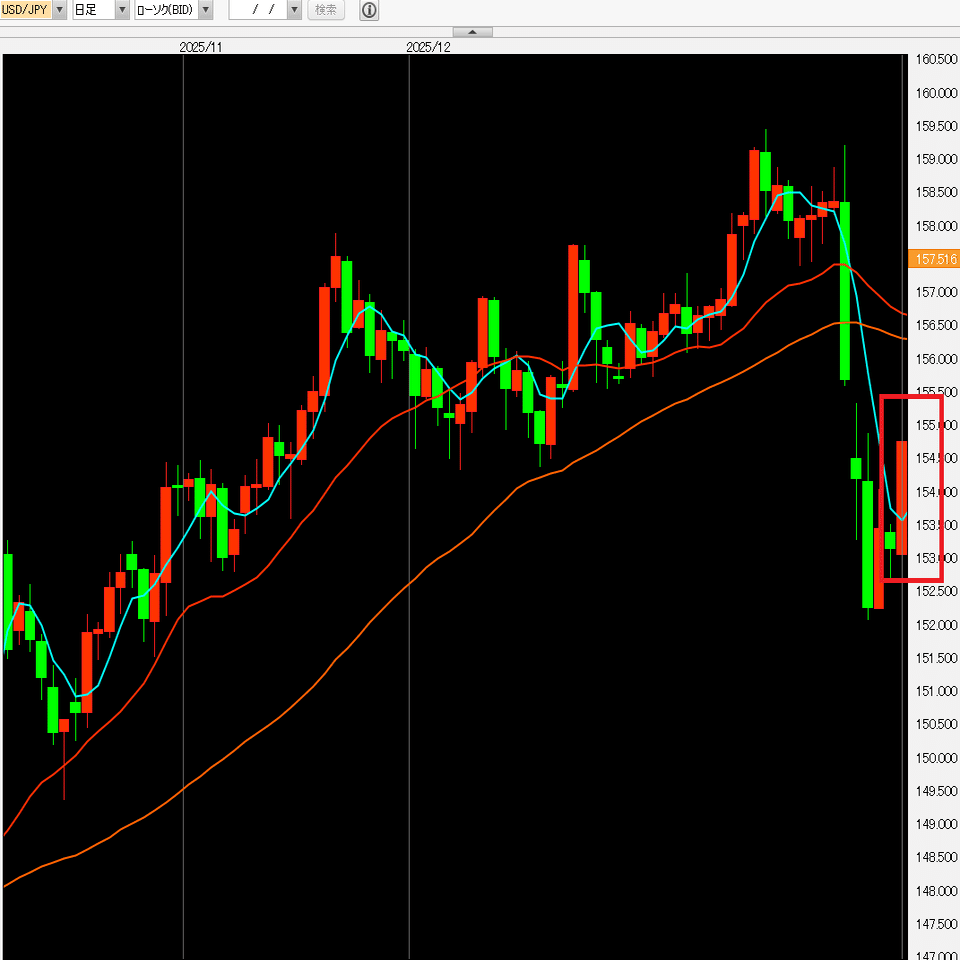Click the tallest green candle near 158.000

(x=844, y=291)
